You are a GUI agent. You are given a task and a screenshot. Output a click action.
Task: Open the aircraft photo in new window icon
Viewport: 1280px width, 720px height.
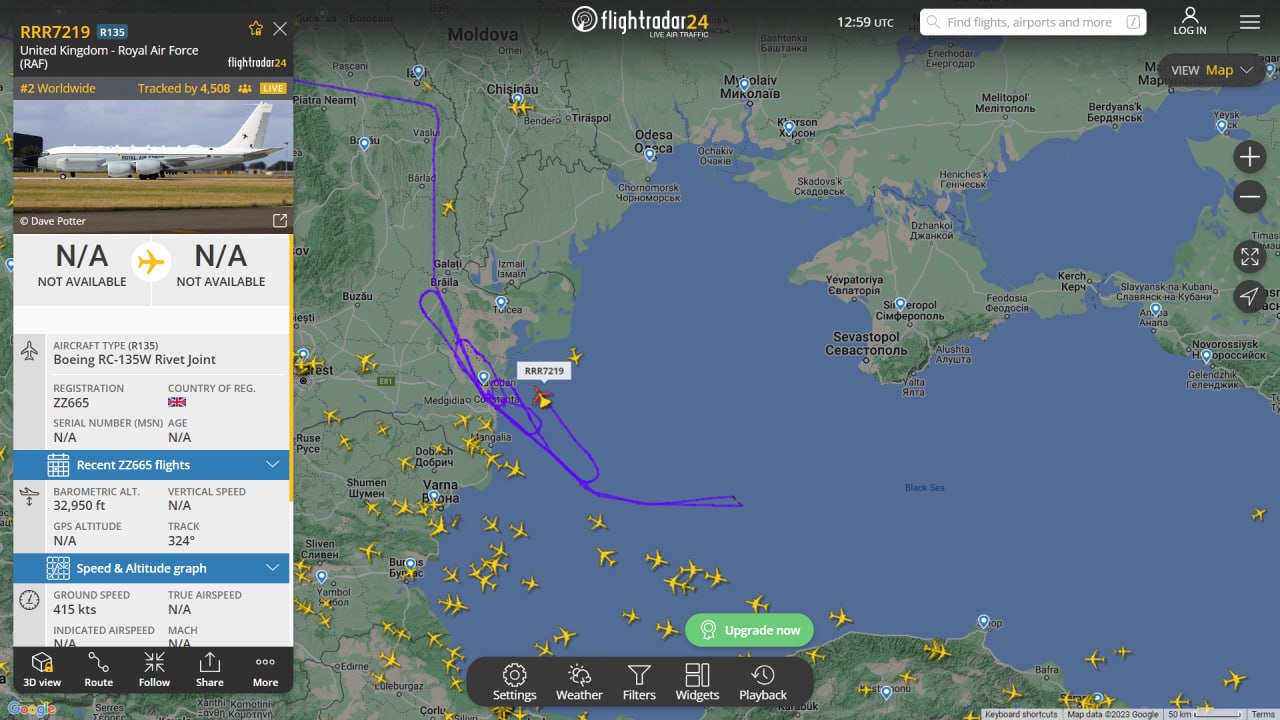[280, 221]
